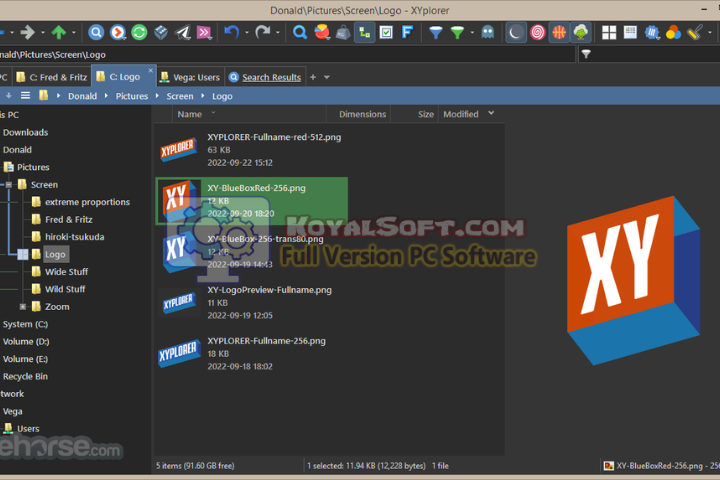
Task: Select the C: Logo tab
Action: pyautogui.click(x=124, y=77)
